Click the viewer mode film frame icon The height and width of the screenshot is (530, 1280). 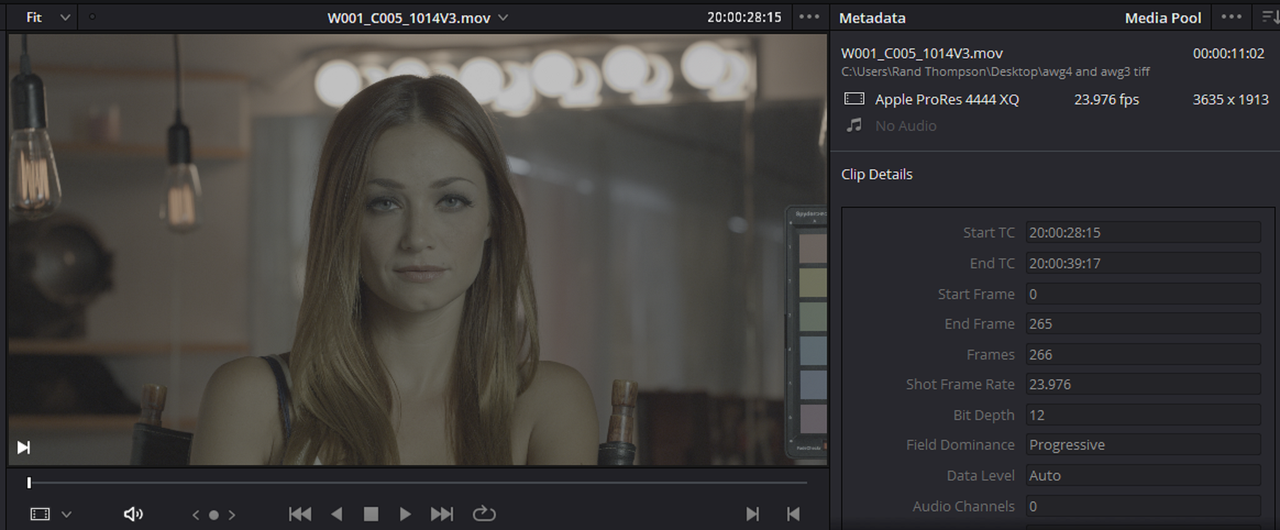click(40, 514)
